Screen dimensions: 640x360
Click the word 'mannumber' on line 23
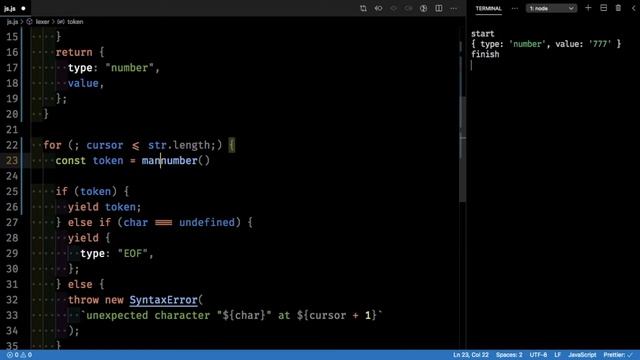(169, 160)
